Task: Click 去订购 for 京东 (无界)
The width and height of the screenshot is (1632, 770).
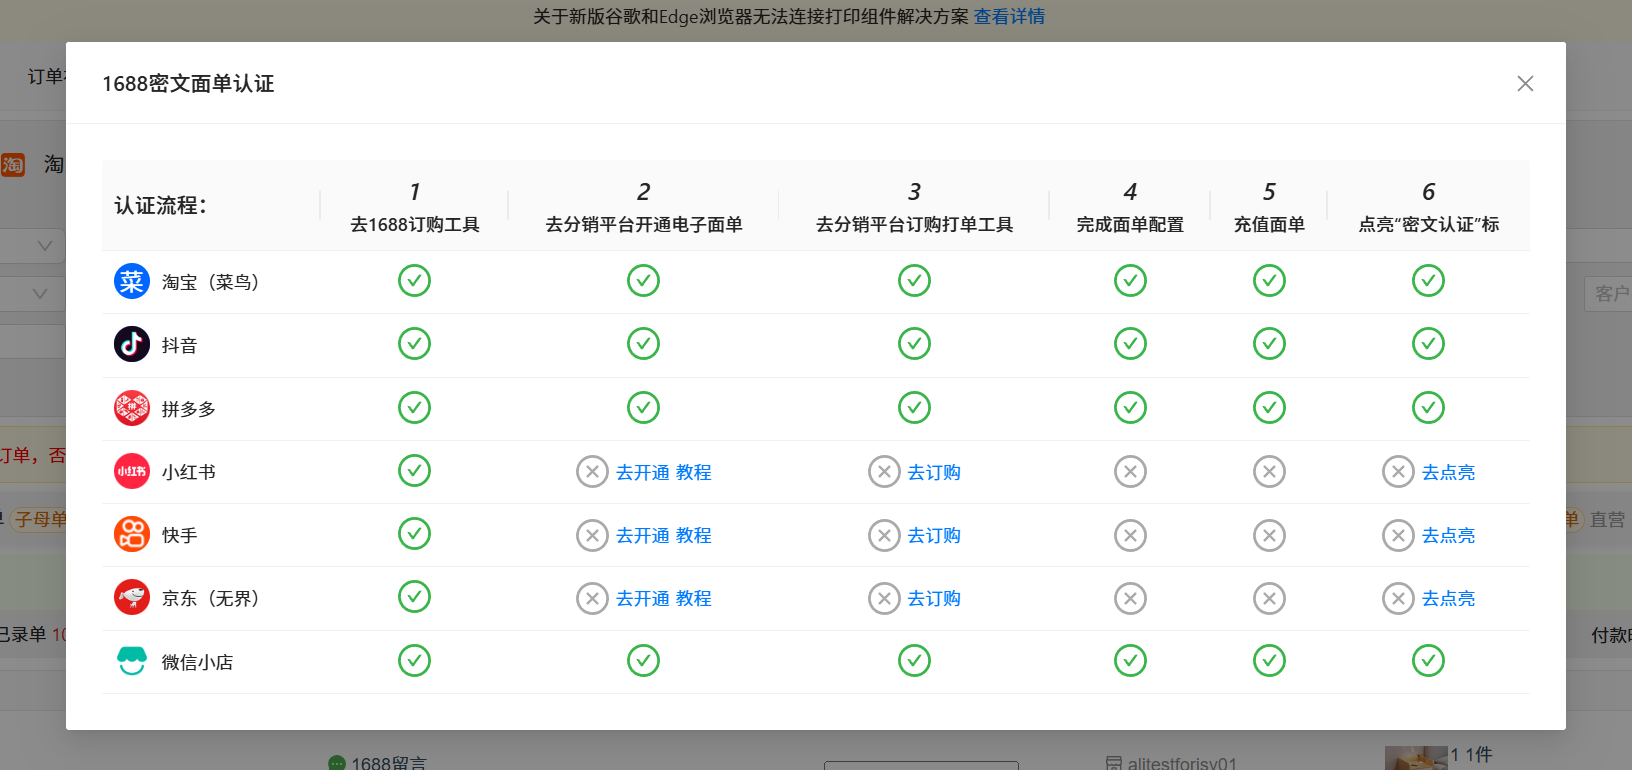Action: coord(933,598)
